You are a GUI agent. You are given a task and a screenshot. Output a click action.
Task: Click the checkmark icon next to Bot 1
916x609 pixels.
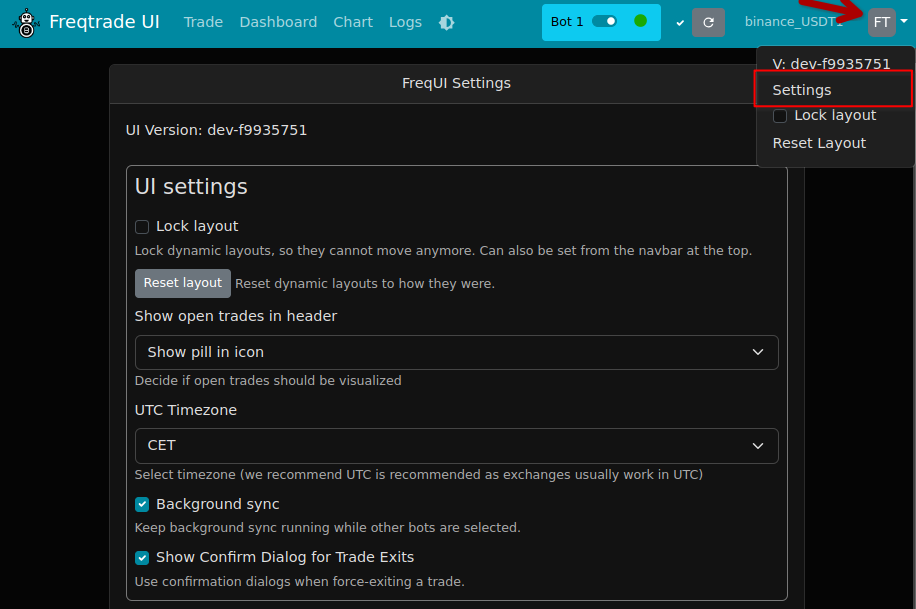pyautogui.click(x=680, y=22)
